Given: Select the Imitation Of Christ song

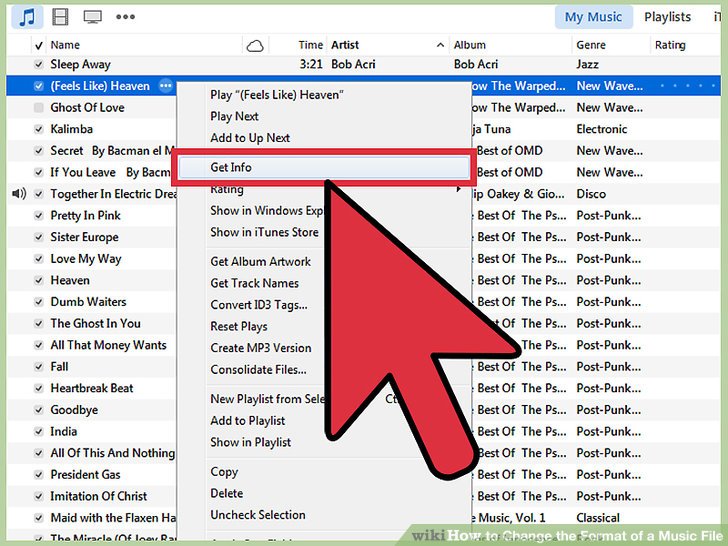Looking at the screenshot, I should coord(98,496).
